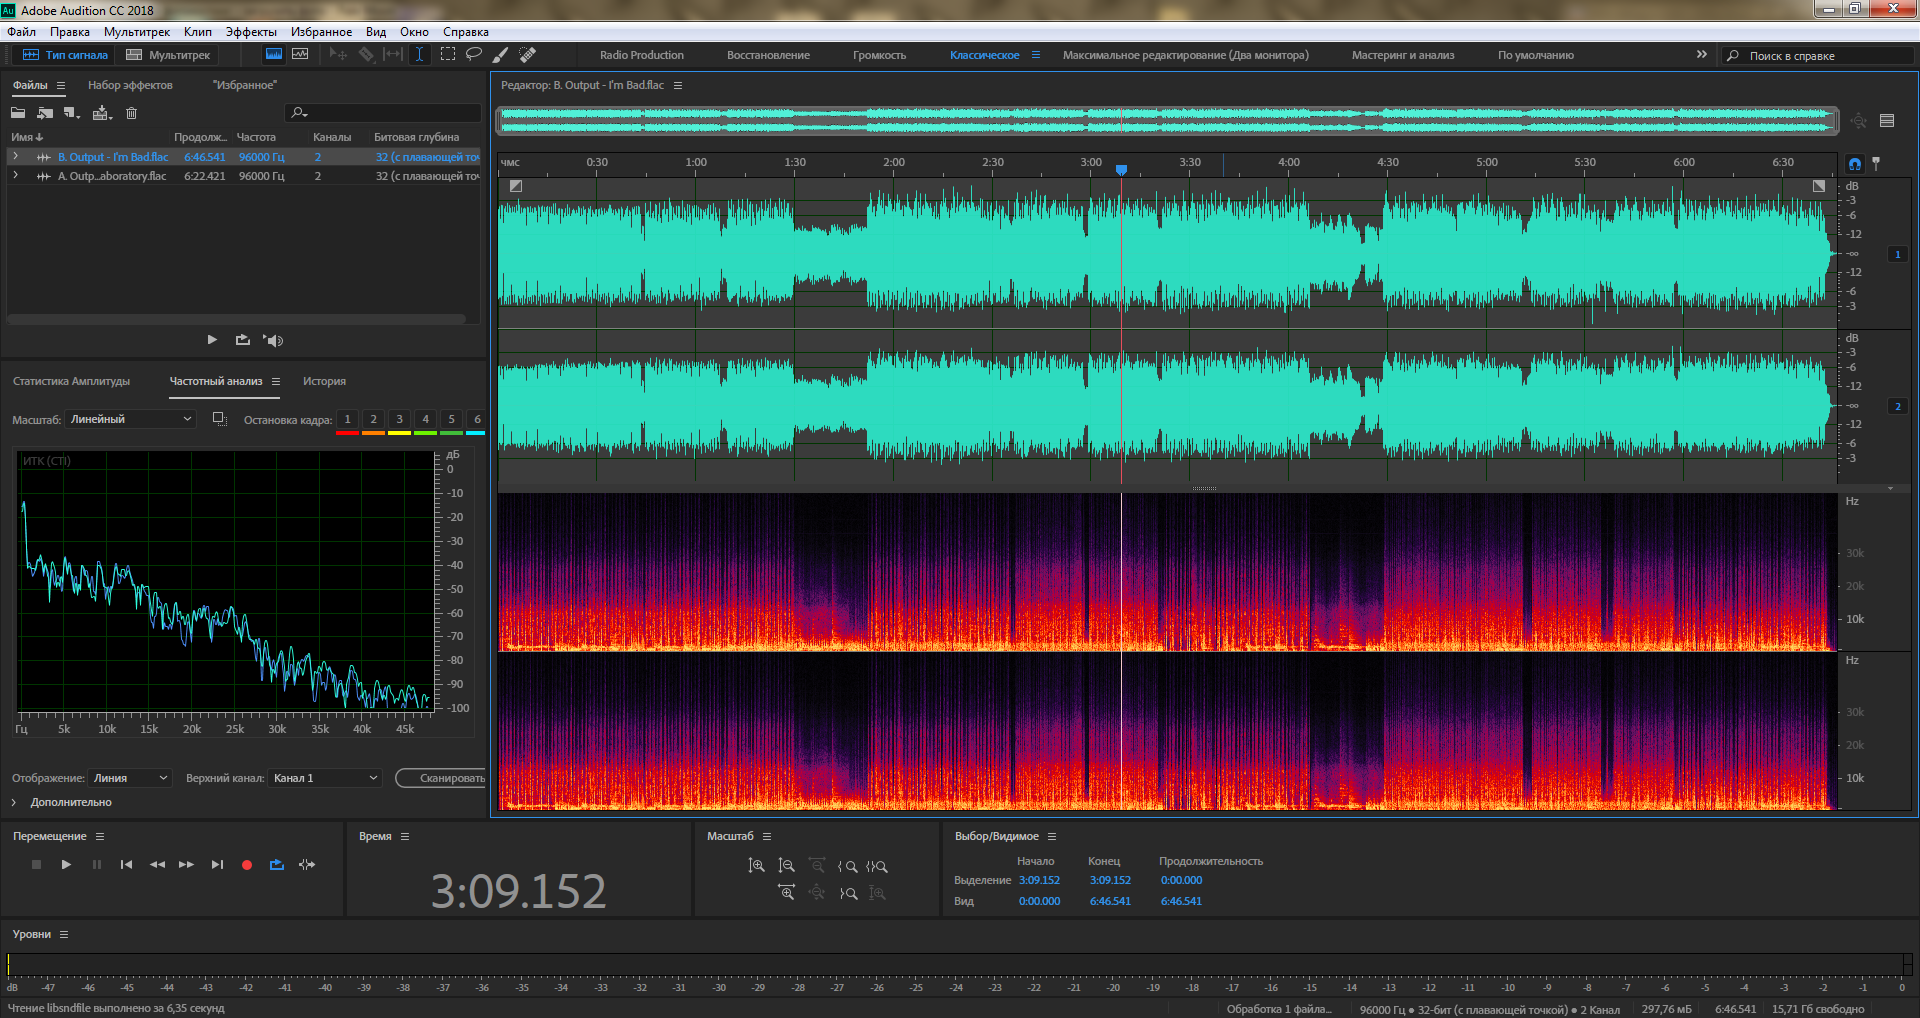Open the "Избранное" tab
1920x1018 pixels.
245,85
